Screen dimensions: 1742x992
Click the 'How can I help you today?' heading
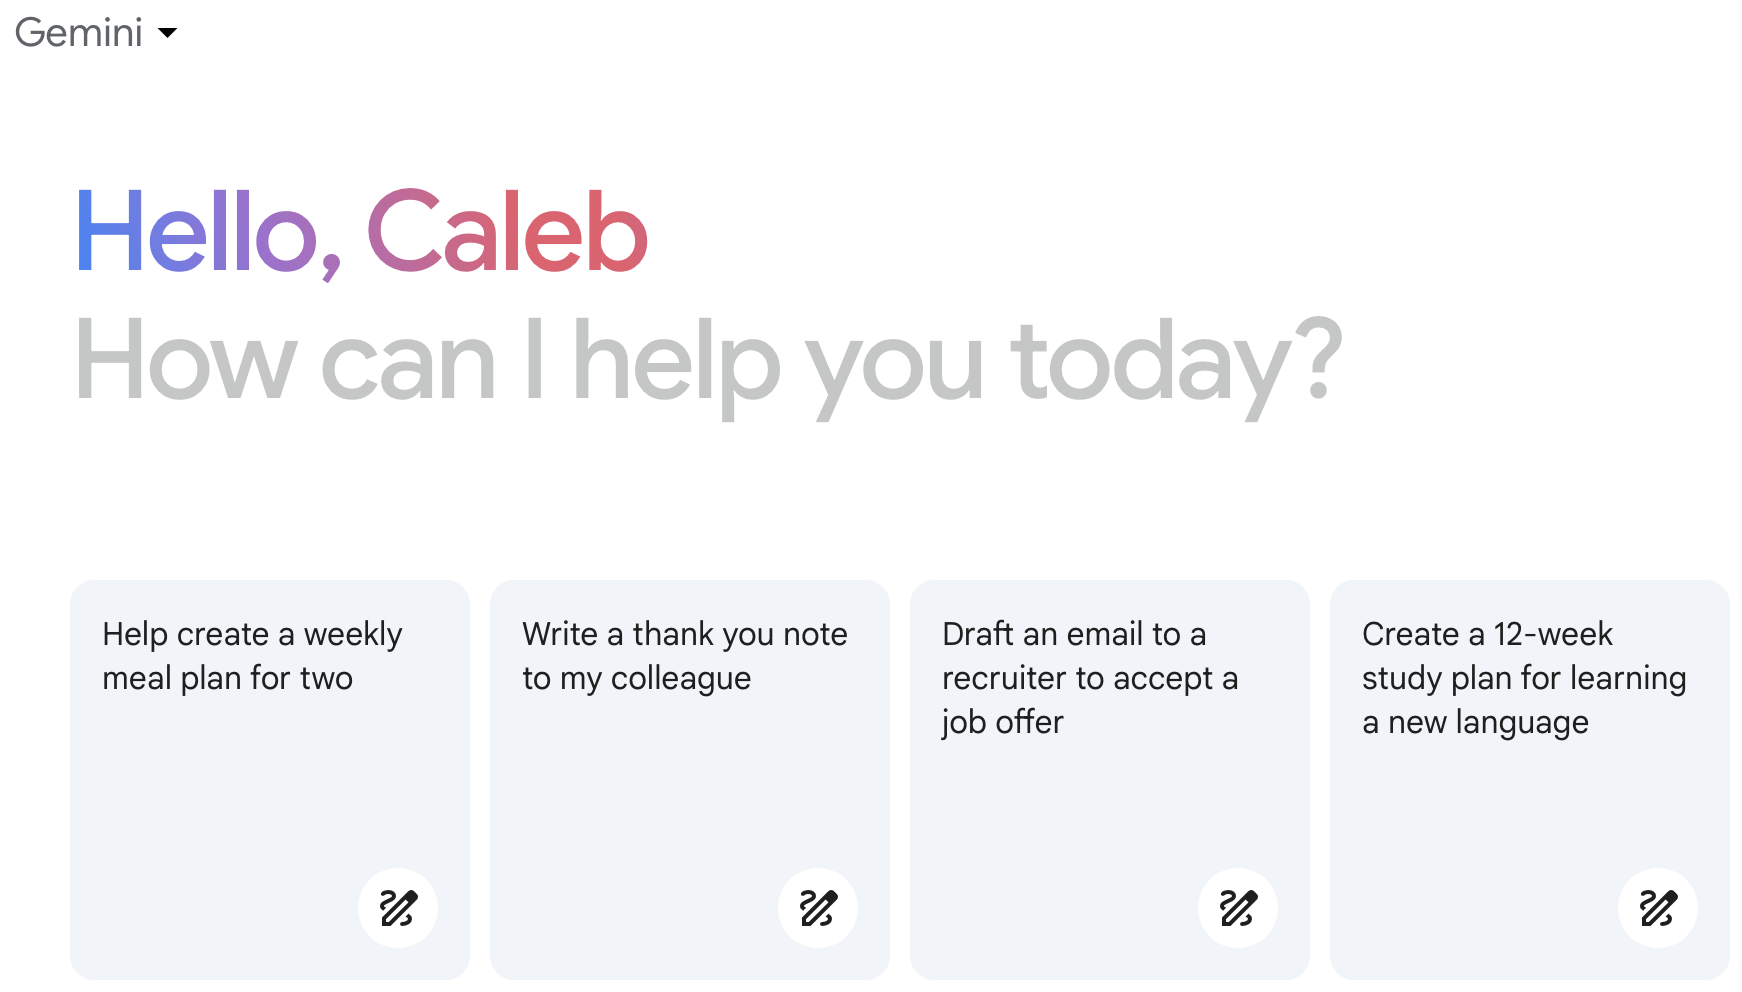[708, 362]
